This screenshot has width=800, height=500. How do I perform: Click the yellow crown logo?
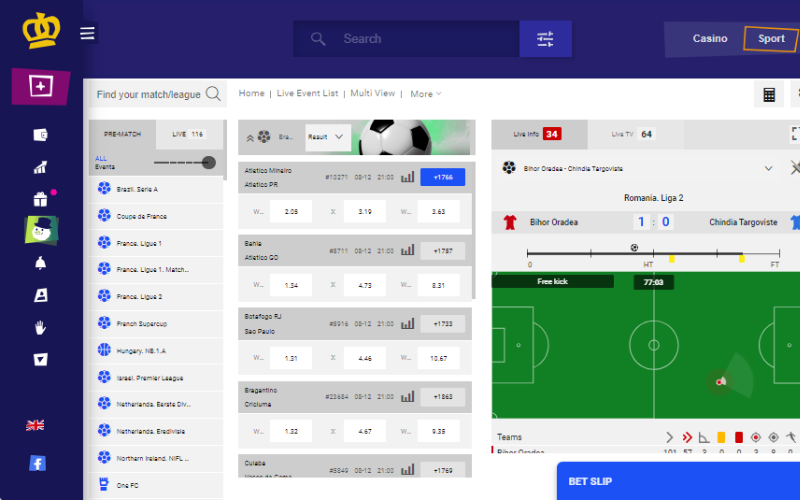[41, 31]
